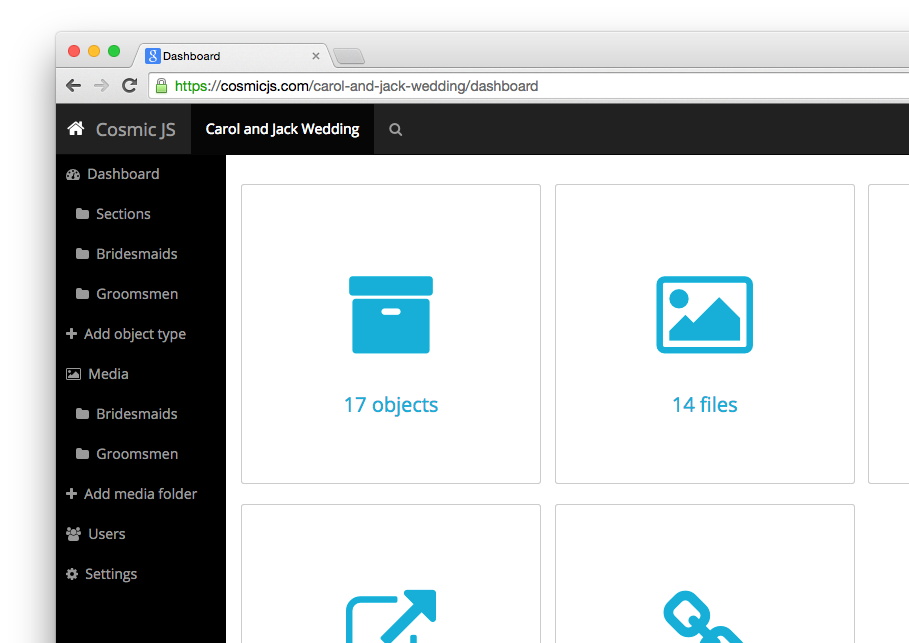Open Settings in the sidebar
The height and width of the screenshot is (643, 909).
point(111,574)
